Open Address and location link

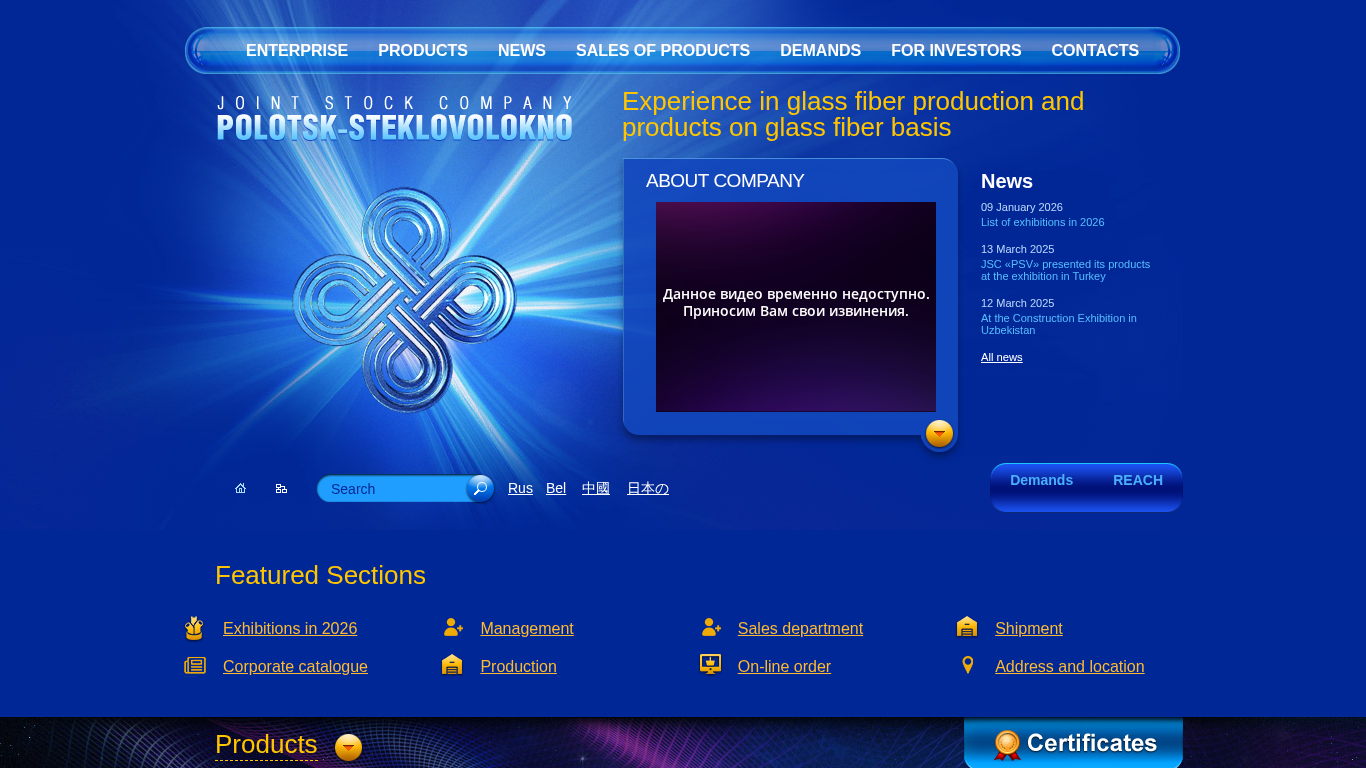coord(1069,666)
